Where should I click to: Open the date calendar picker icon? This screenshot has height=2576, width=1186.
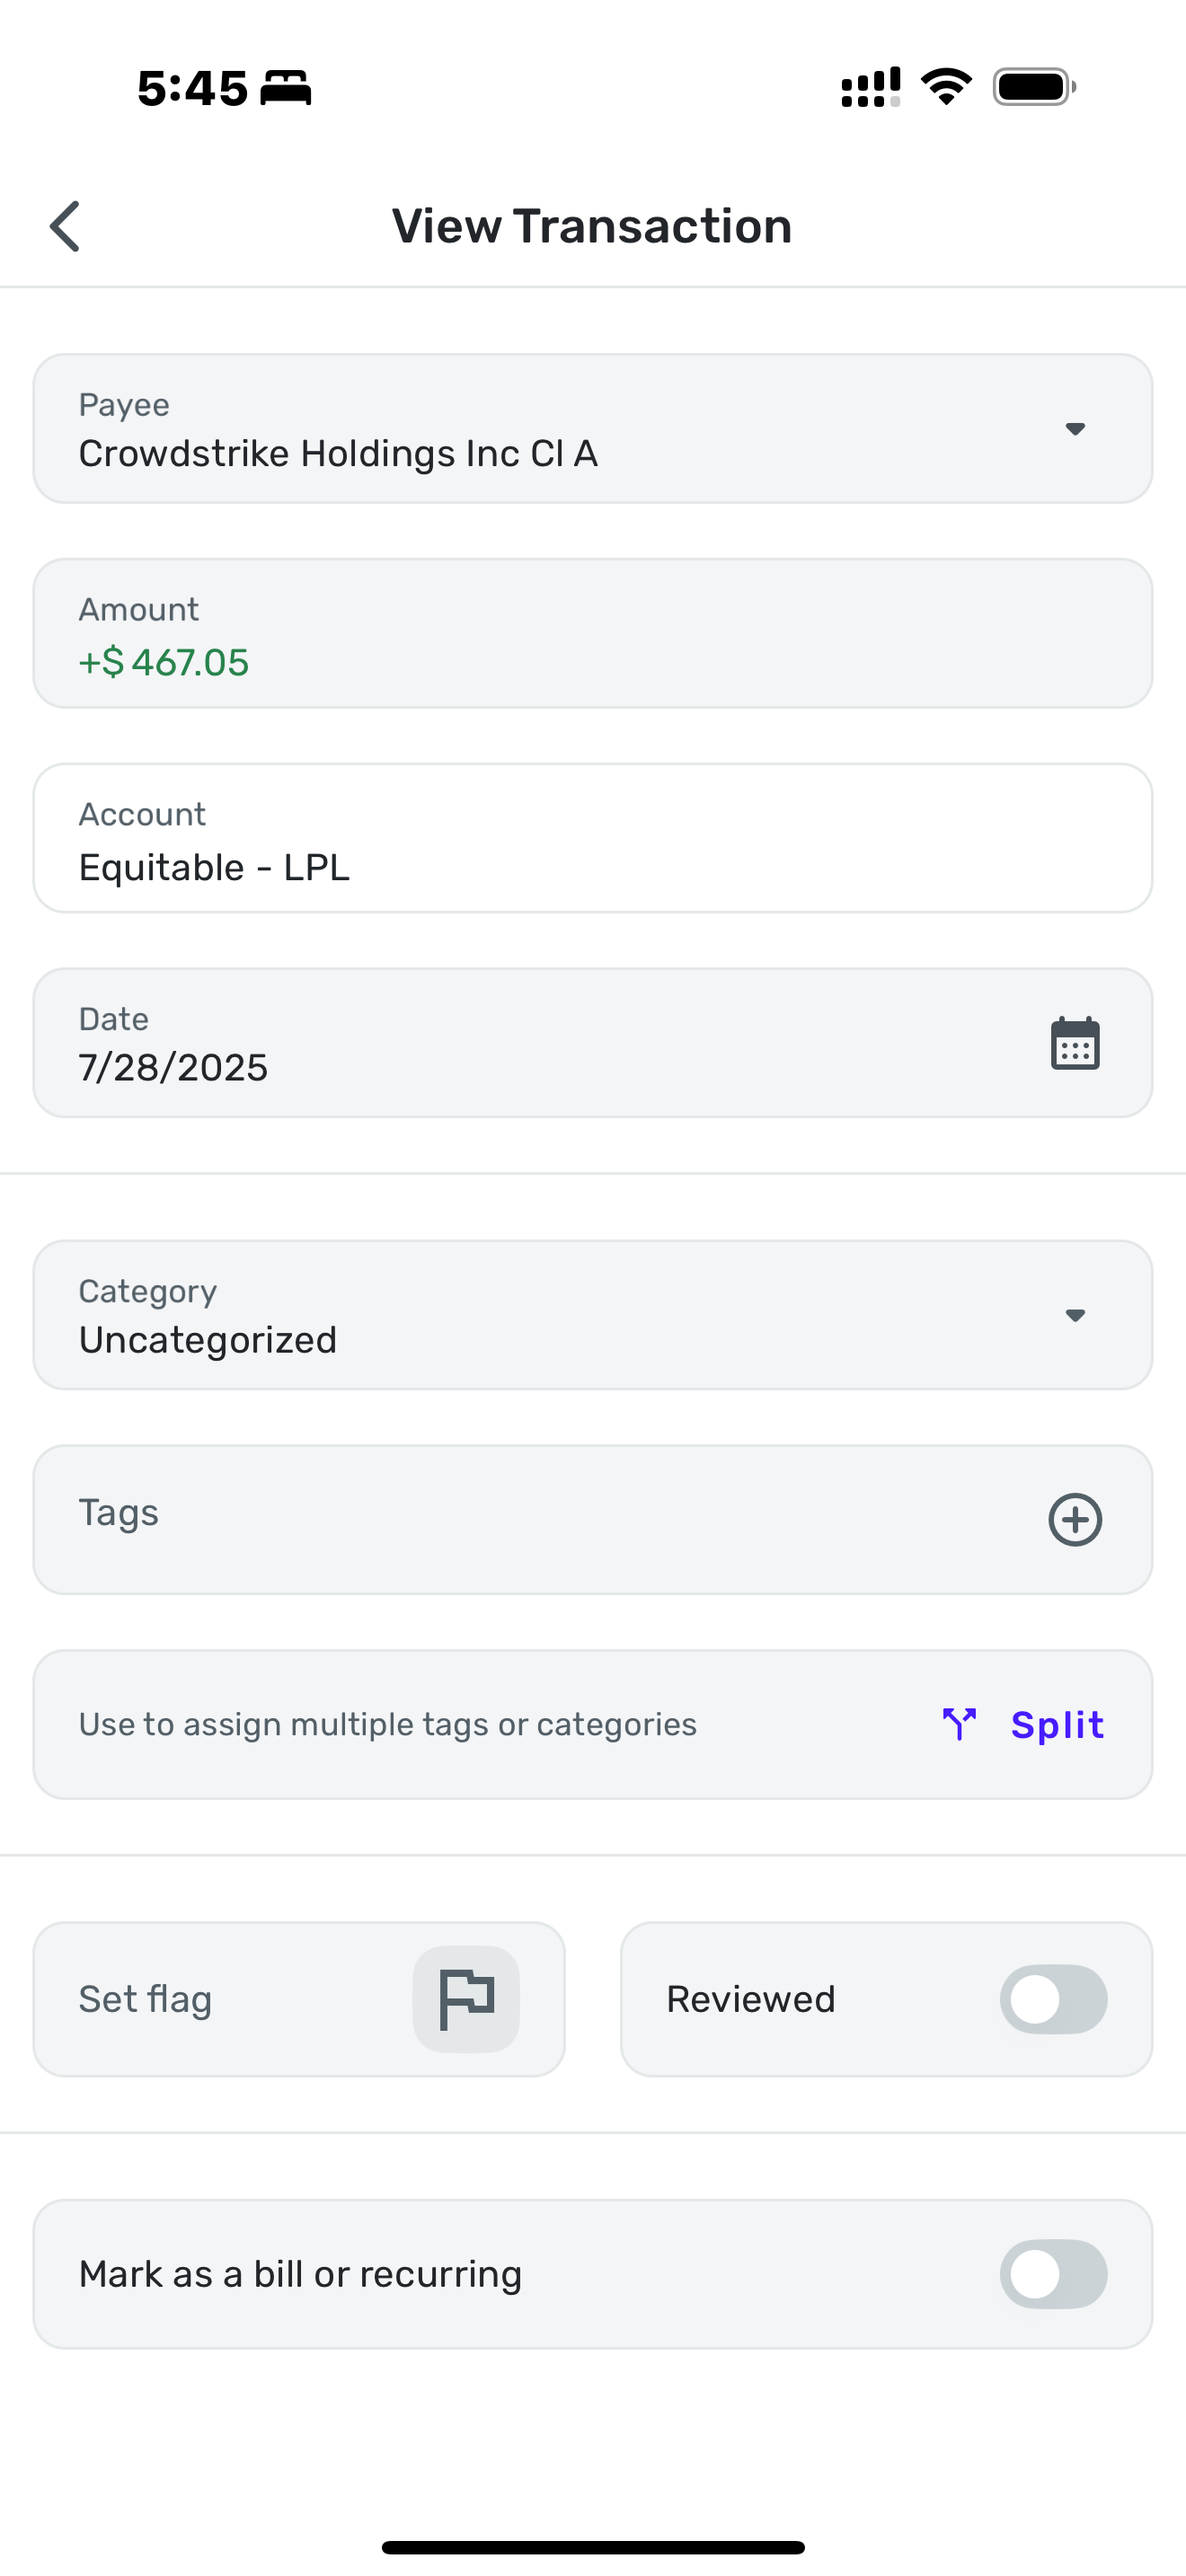point(1075,1044)
